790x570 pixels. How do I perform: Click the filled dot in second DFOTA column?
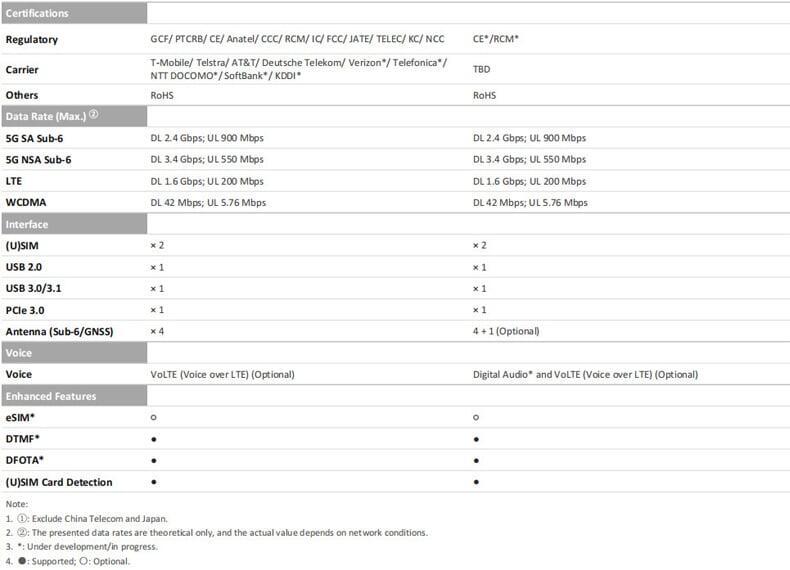tap(476, 461)
